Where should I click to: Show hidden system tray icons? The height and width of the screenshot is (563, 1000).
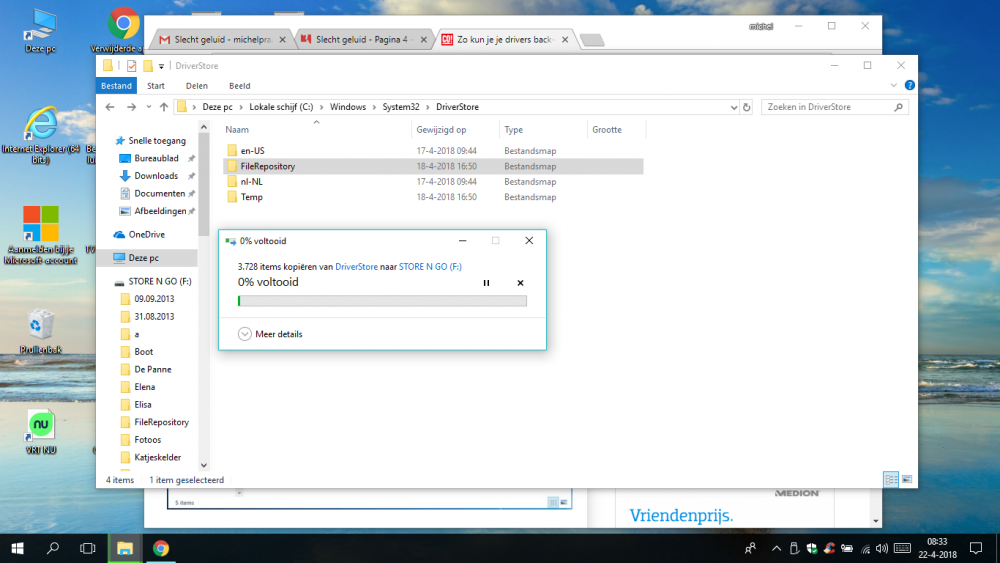coord(776,548)
